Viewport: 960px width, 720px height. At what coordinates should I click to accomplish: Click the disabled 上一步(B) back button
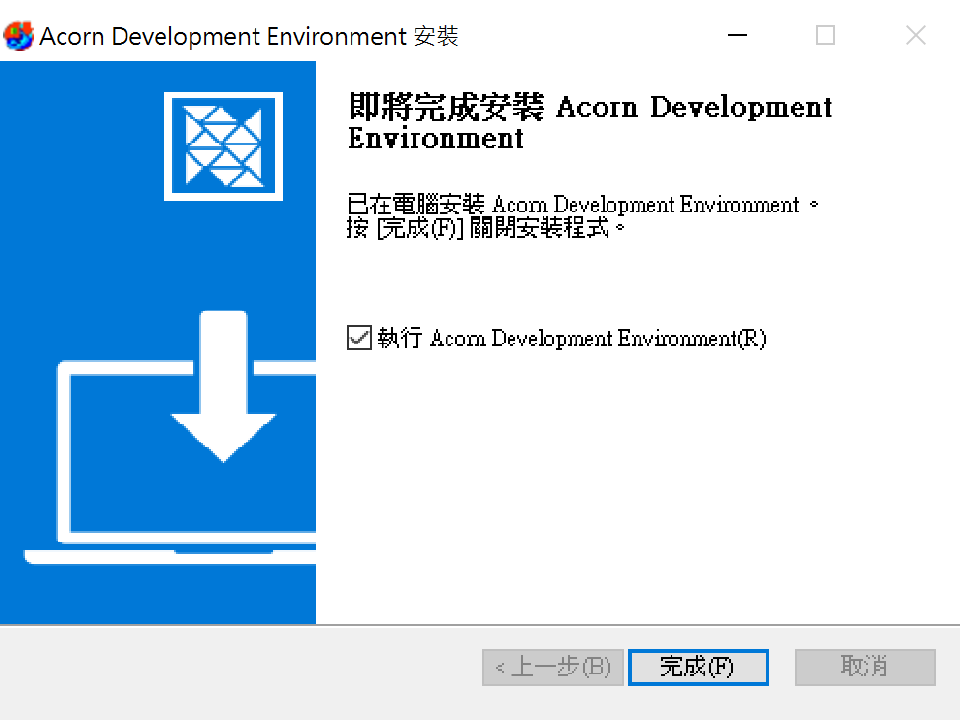pyautogui.click(x=553, y=667)
